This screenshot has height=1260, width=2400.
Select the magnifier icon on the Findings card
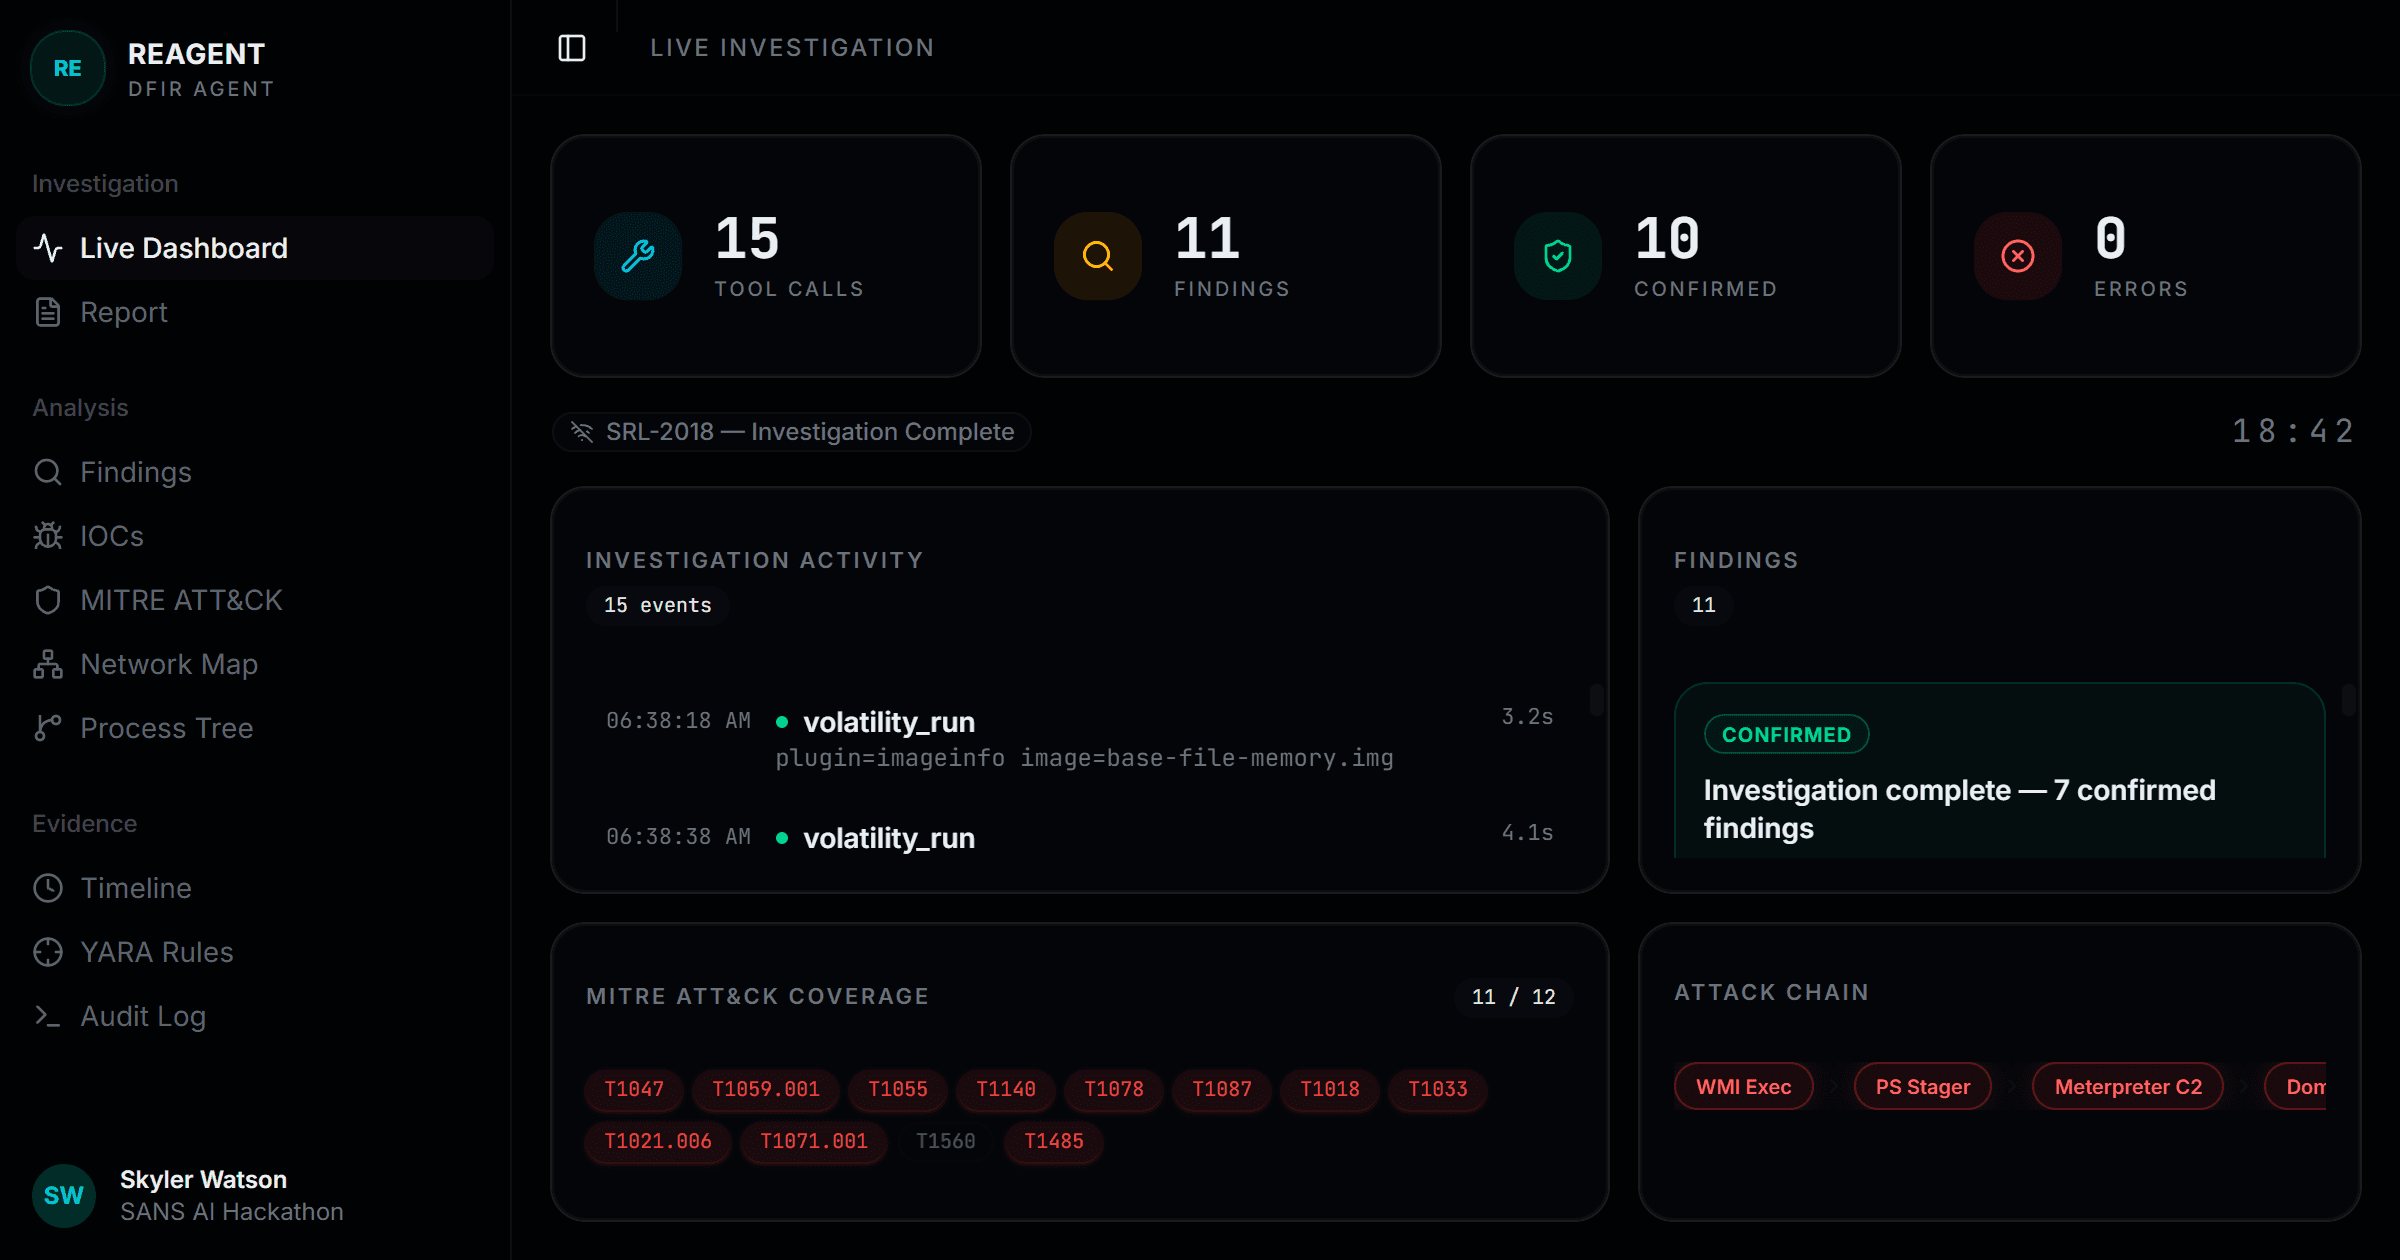pyautogui.click(x=1097, y=256)
